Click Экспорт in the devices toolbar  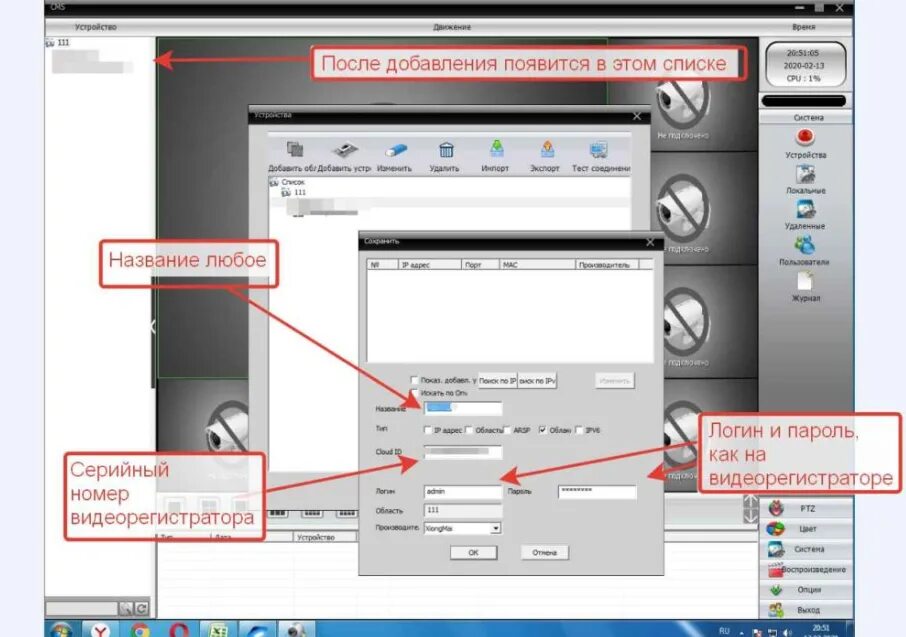coord(545,155)
